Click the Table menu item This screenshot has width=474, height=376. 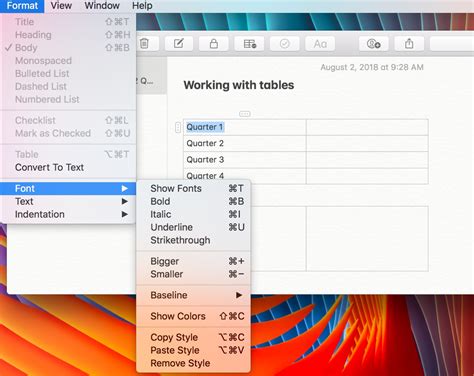pyautogui.click(x=68, y=154)
